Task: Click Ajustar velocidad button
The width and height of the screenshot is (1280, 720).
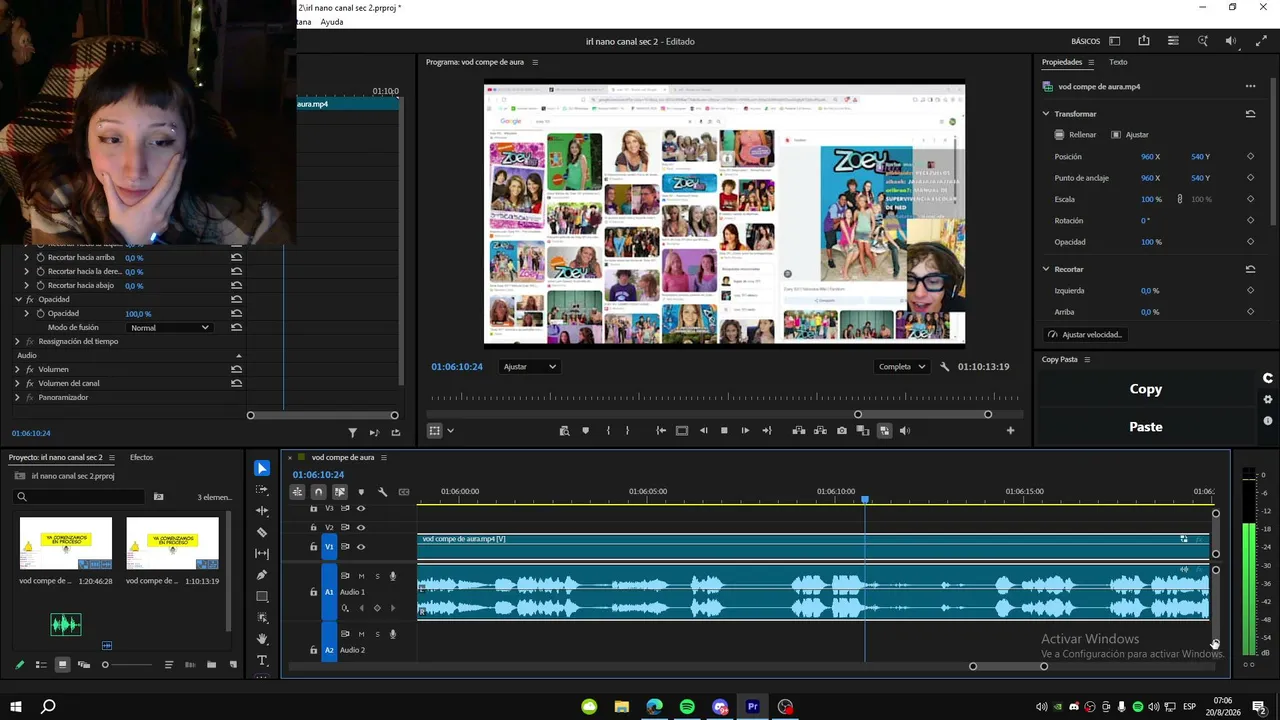Action: (1085, 335)
